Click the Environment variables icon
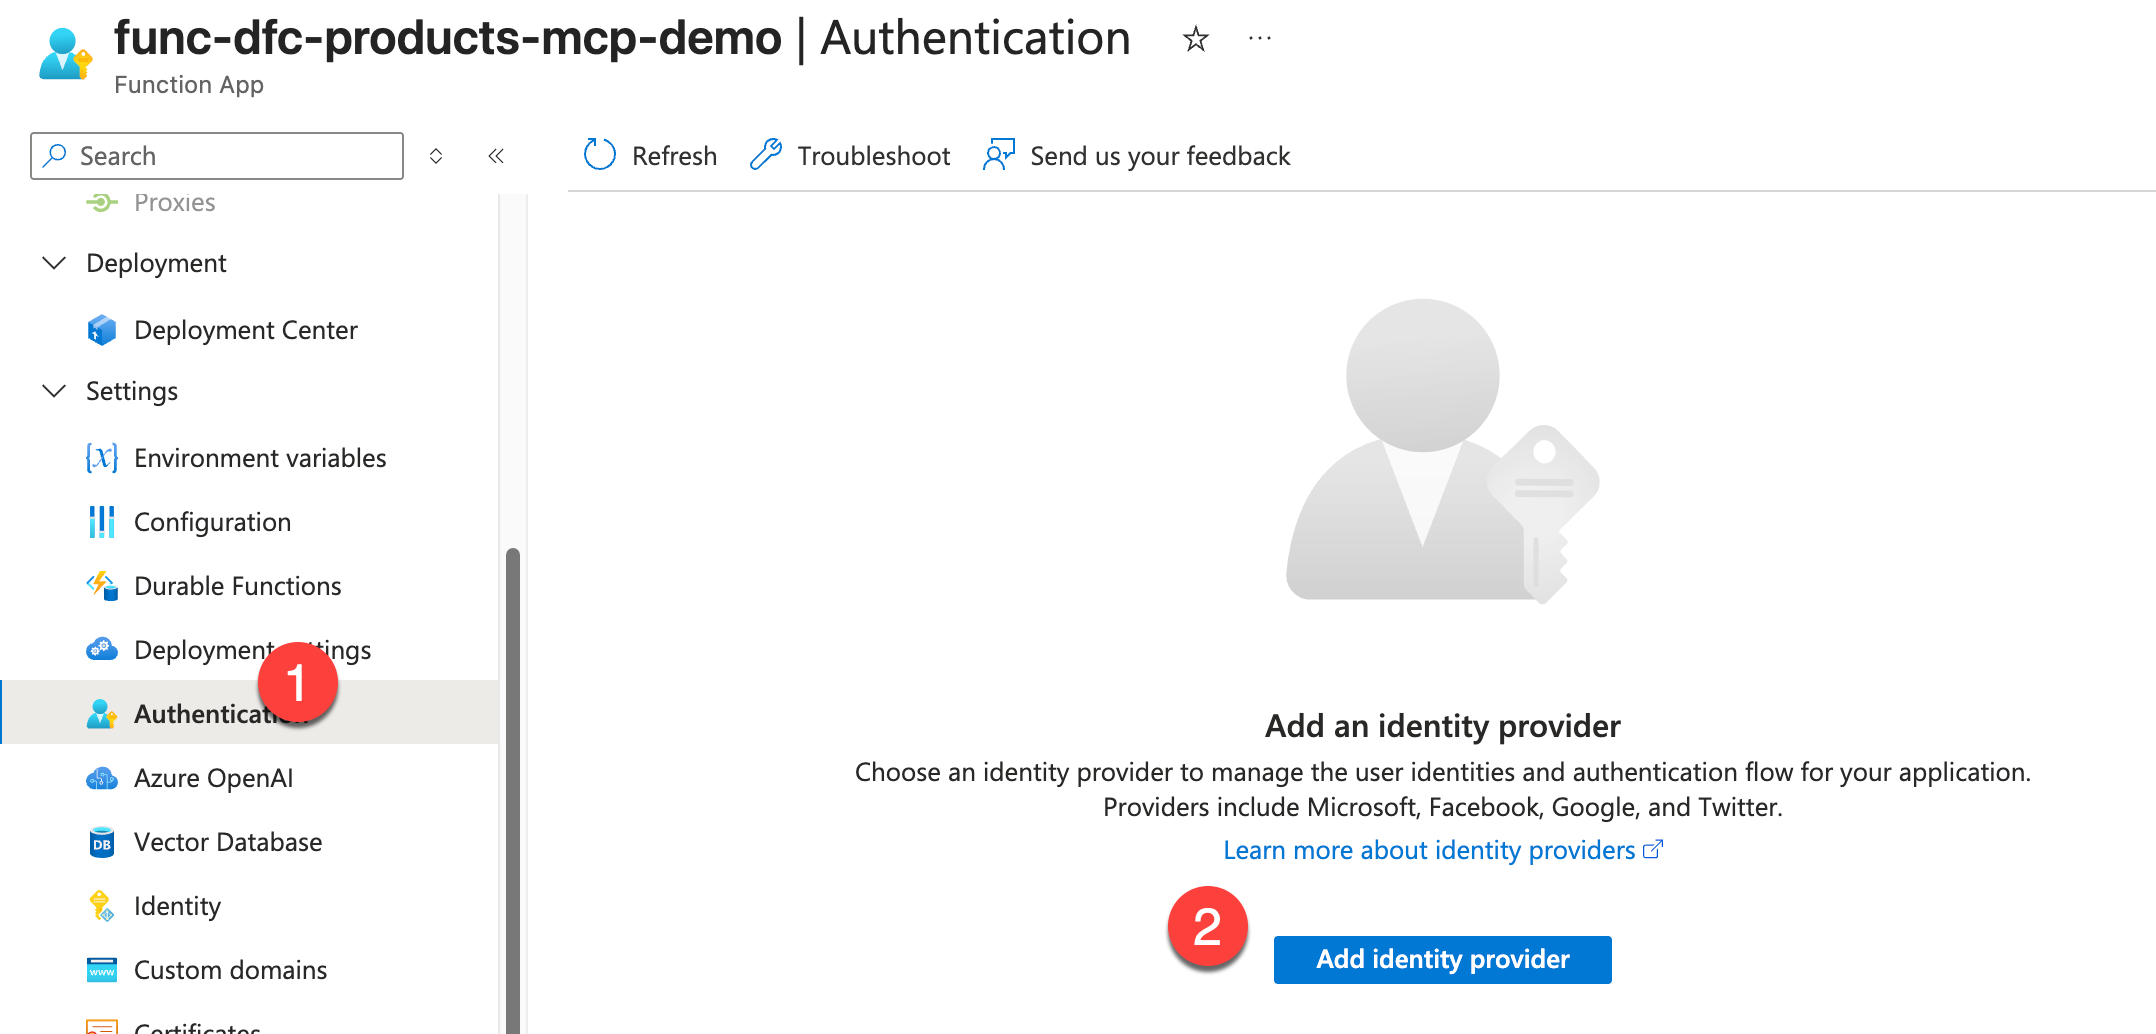This screenshot has height=1034, width=2156. [102, 458]
